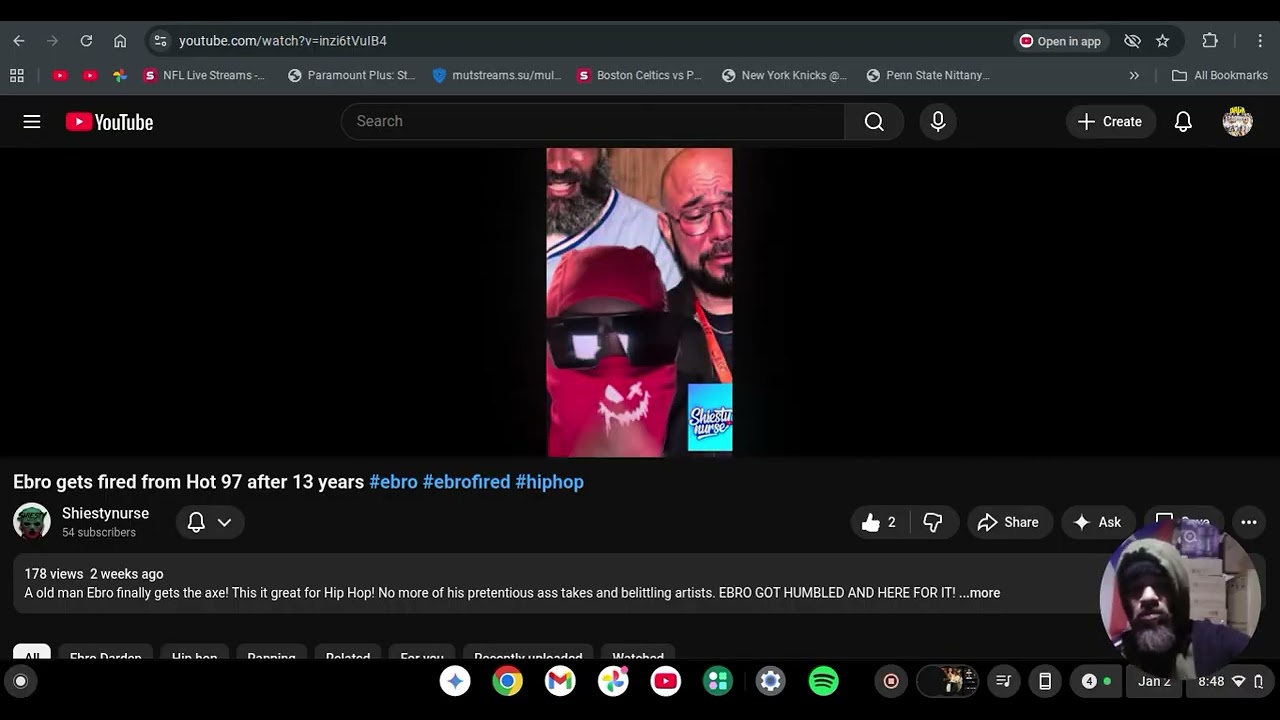Open the Paramount Plus bookmark
1280x720 pixels.
[351, 75]
